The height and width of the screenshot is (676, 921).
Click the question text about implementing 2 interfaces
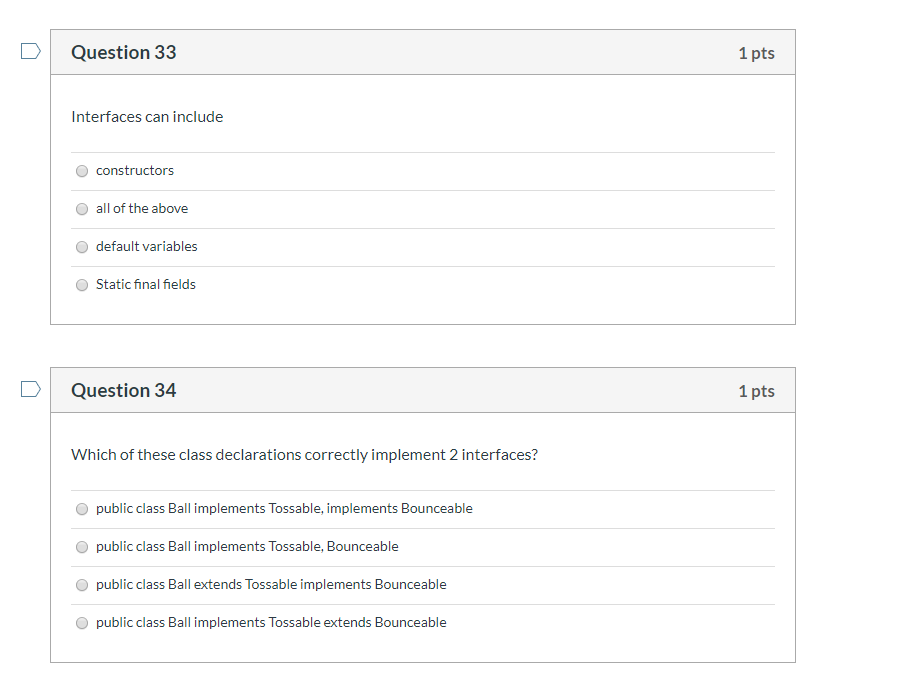pos(304,455)
